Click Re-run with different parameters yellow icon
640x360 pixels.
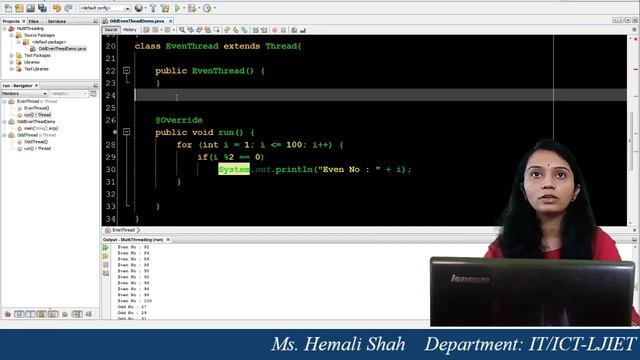point(106,256)
